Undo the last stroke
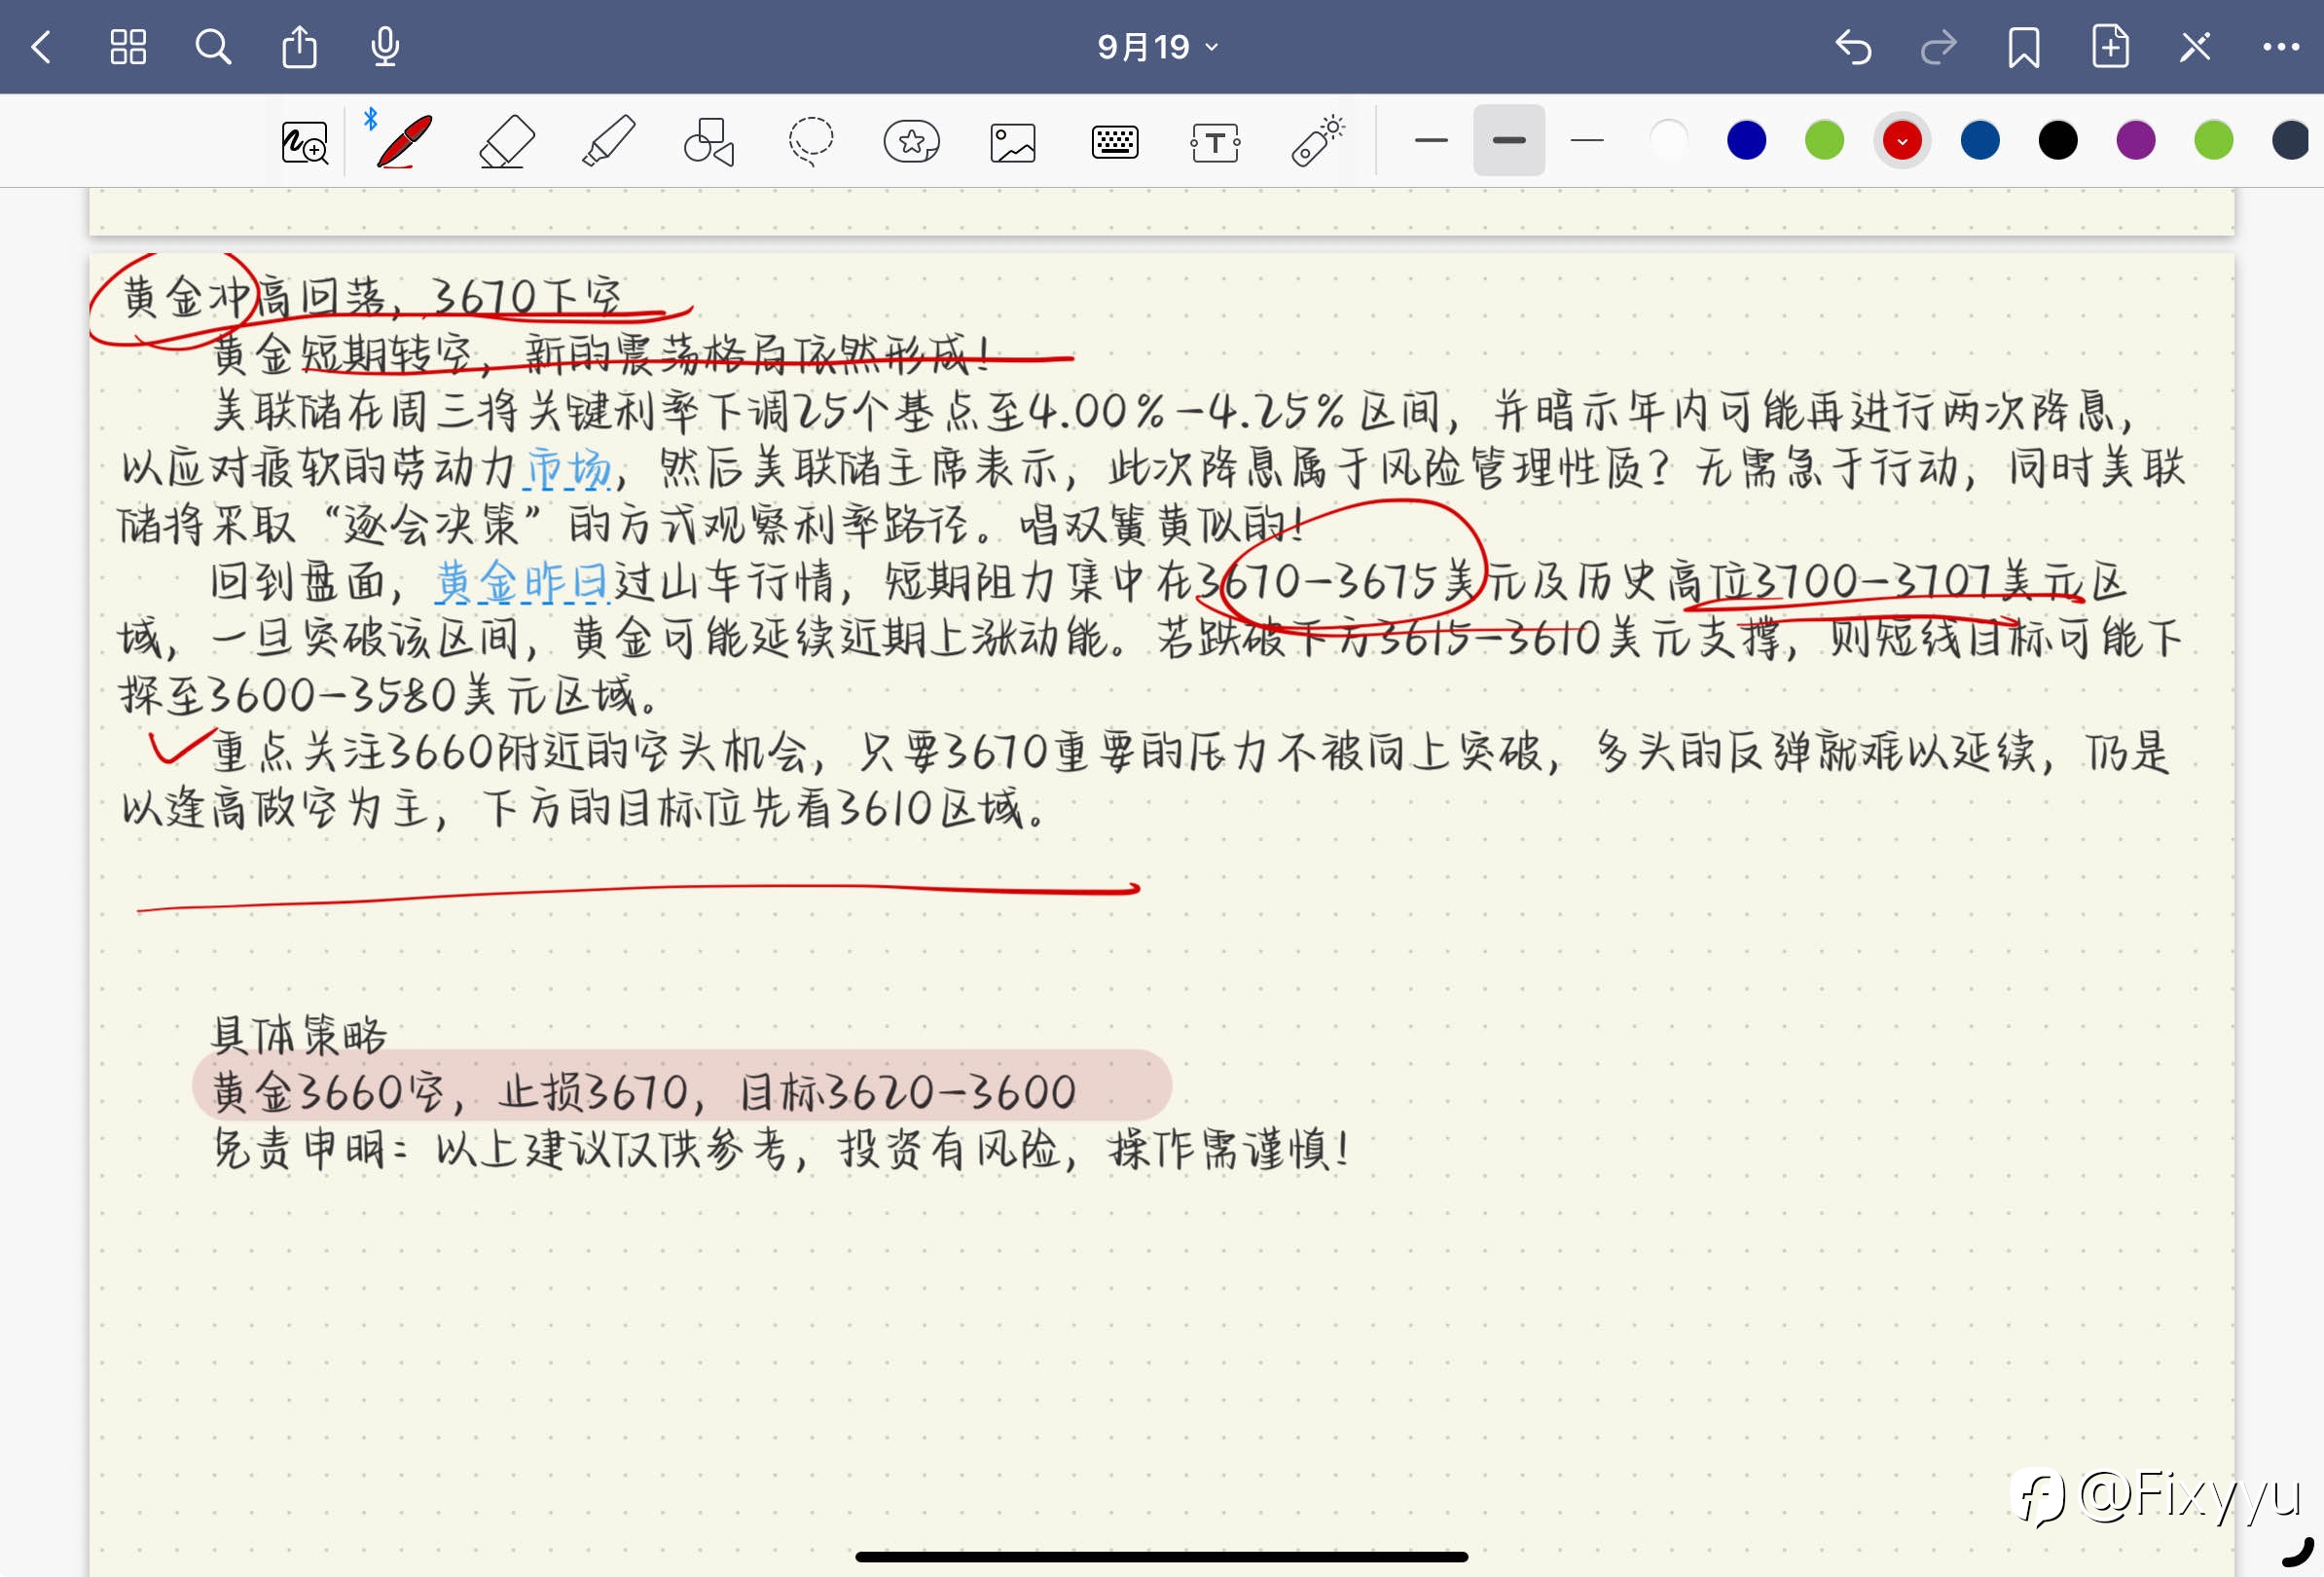 pyautogui.click(x=1853, y=47)
